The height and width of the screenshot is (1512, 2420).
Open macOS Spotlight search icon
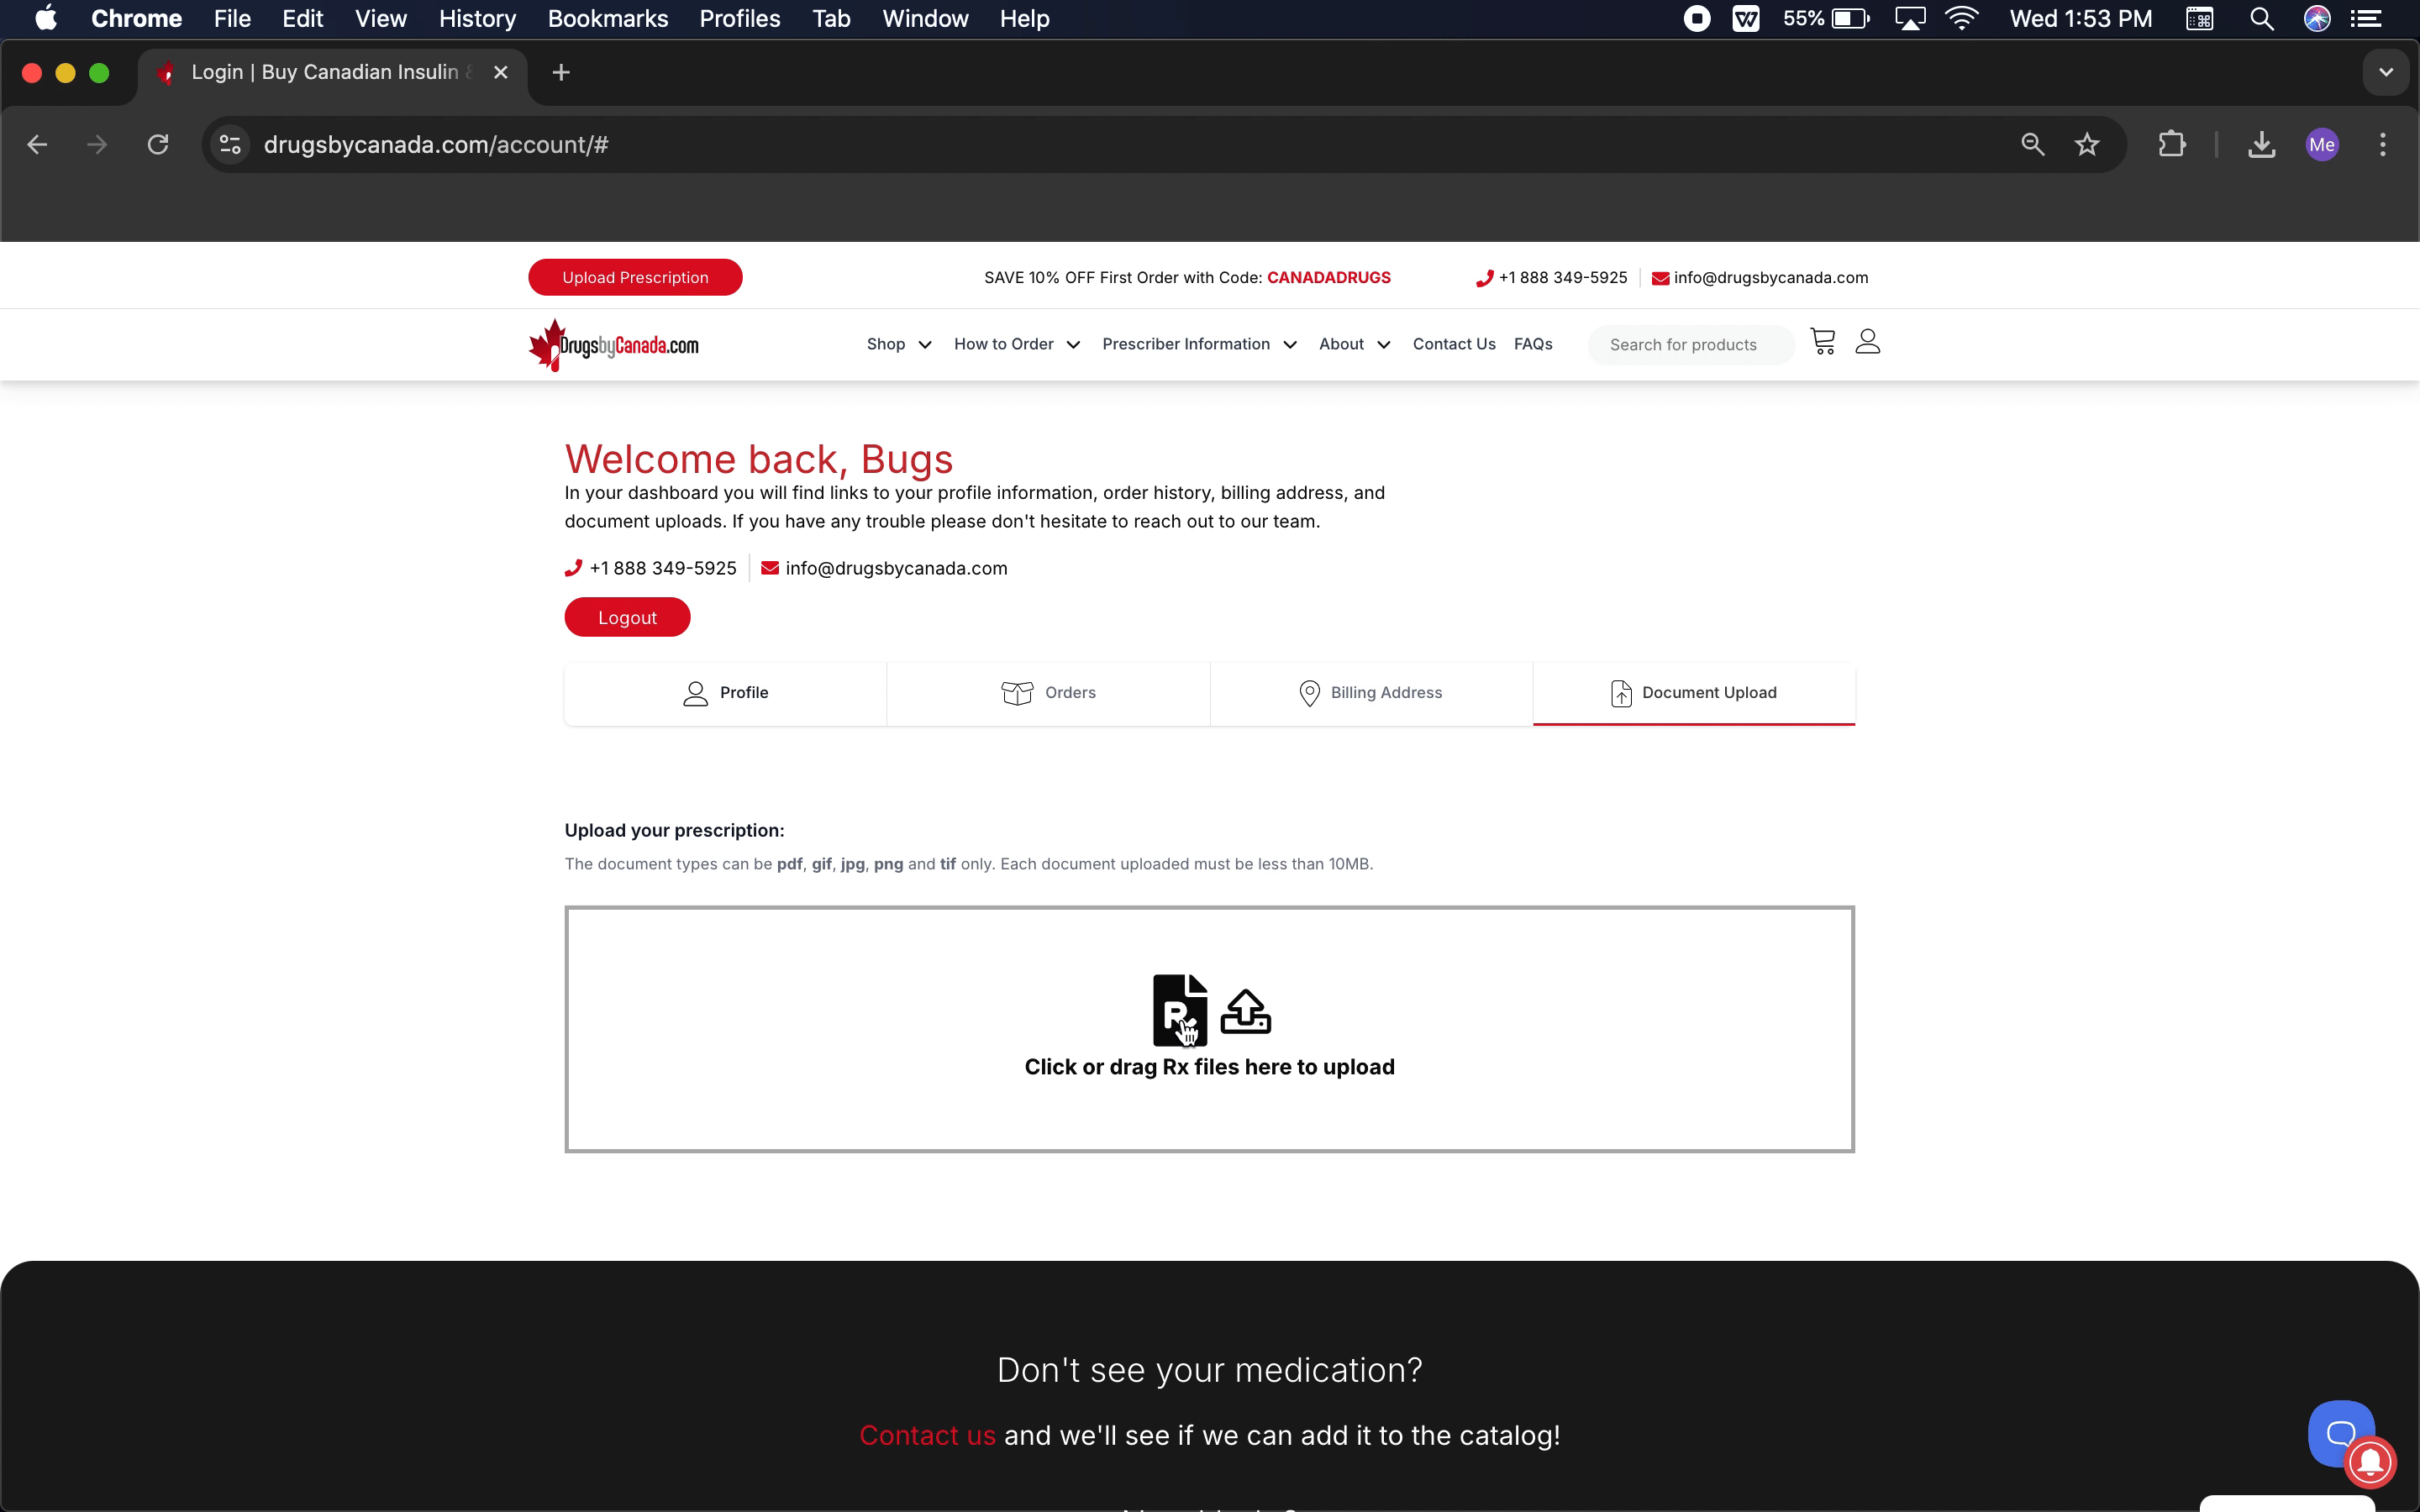pyautogui.click(x=2261, y=19)
